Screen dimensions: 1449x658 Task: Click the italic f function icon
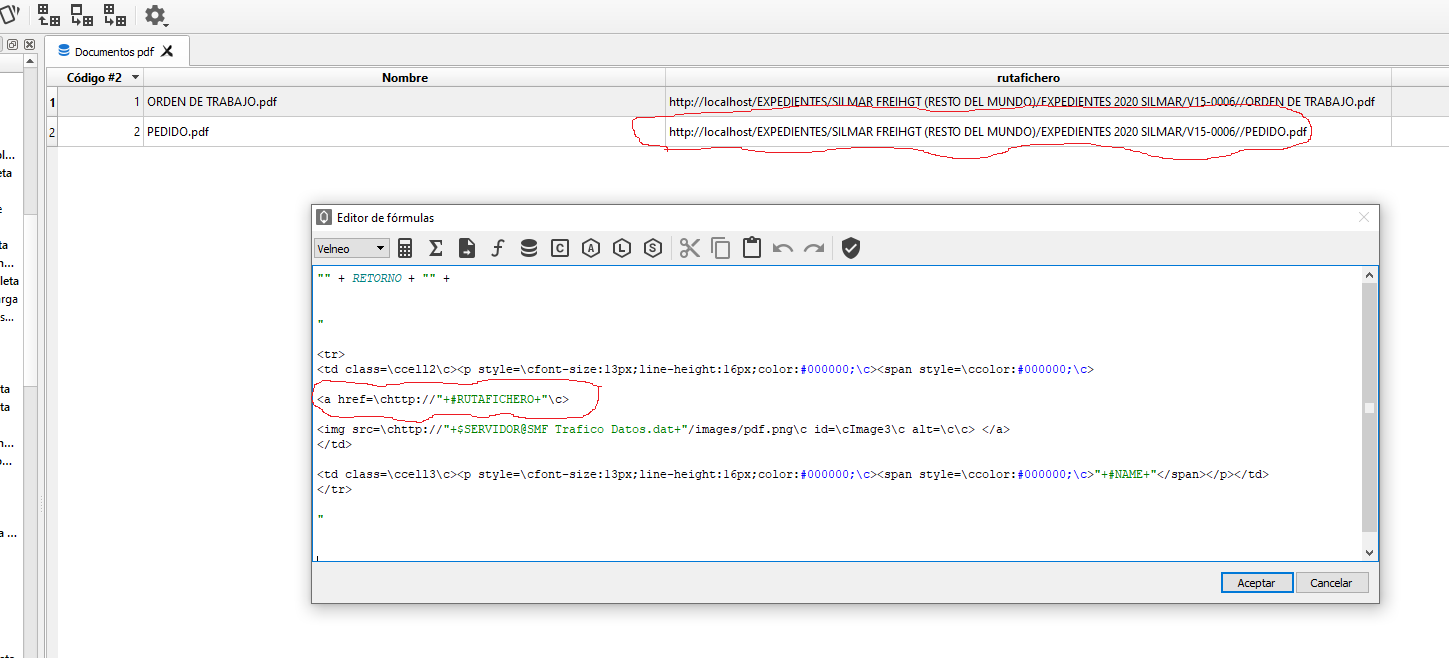[x=498, y=248]
